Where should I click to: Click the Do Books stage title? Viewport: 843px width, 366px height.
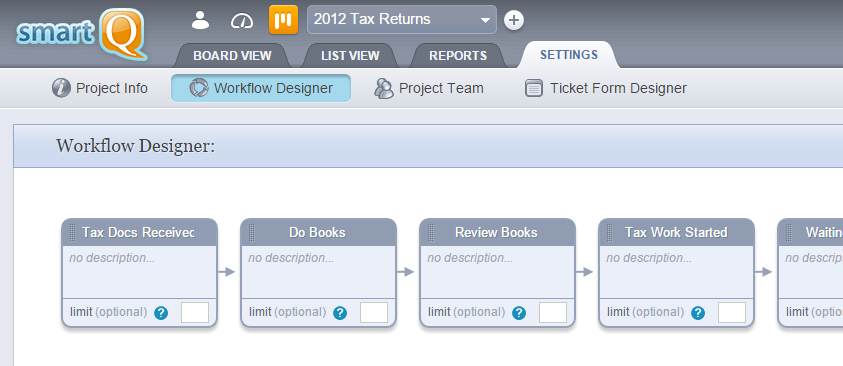pyautogui.click(x=317, y=233)
